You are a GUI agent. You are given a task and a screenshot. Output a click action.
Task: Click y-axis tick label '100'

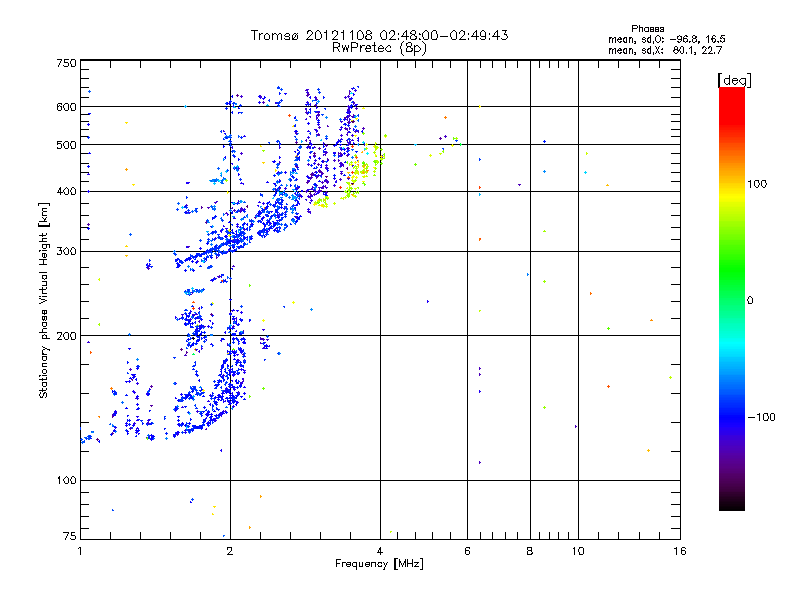pyautogui.click(x=66, y=480)
